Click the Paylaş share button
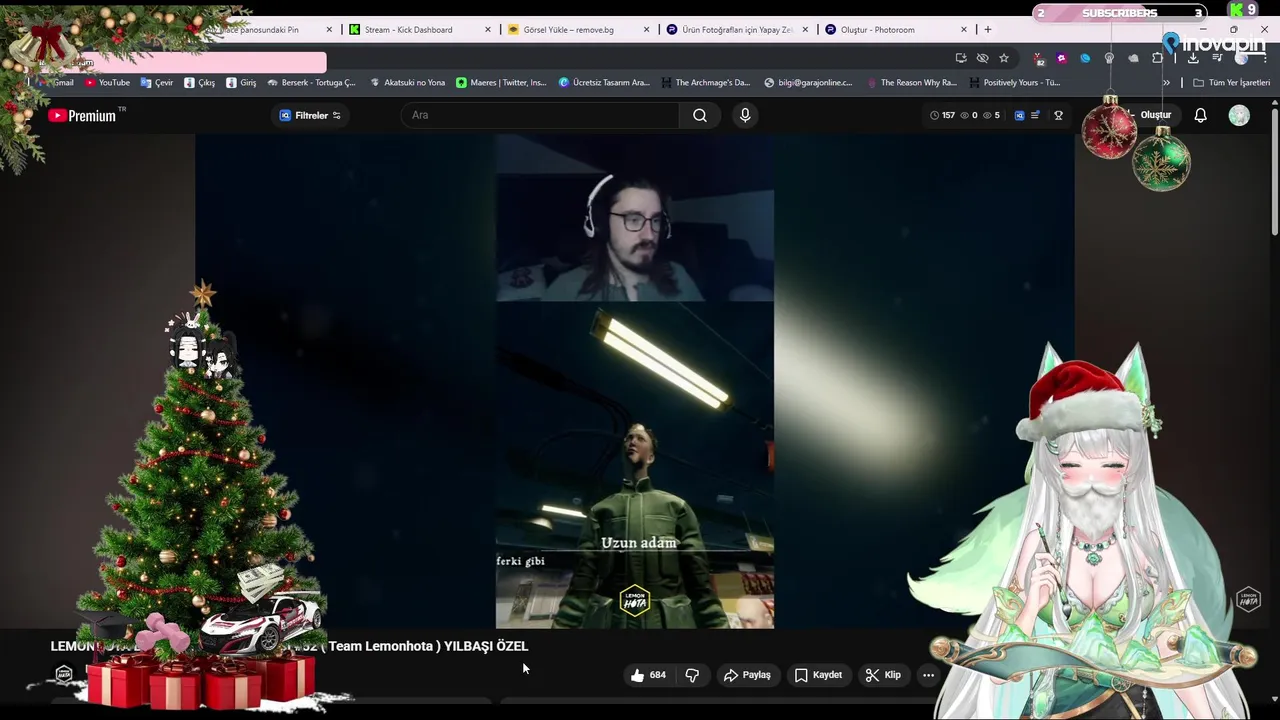This screenshot has width=1280, height=720. 747,675
